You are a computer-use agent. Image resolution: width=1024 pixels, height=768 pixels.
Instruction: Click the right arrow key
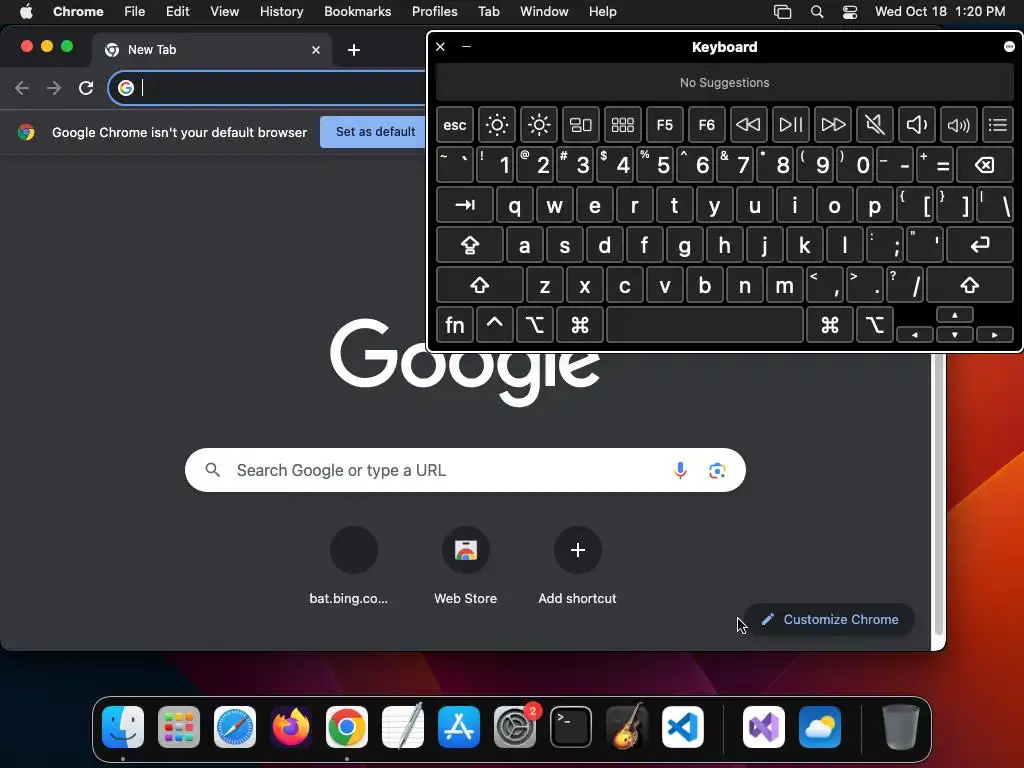click(x=995, y=334)
